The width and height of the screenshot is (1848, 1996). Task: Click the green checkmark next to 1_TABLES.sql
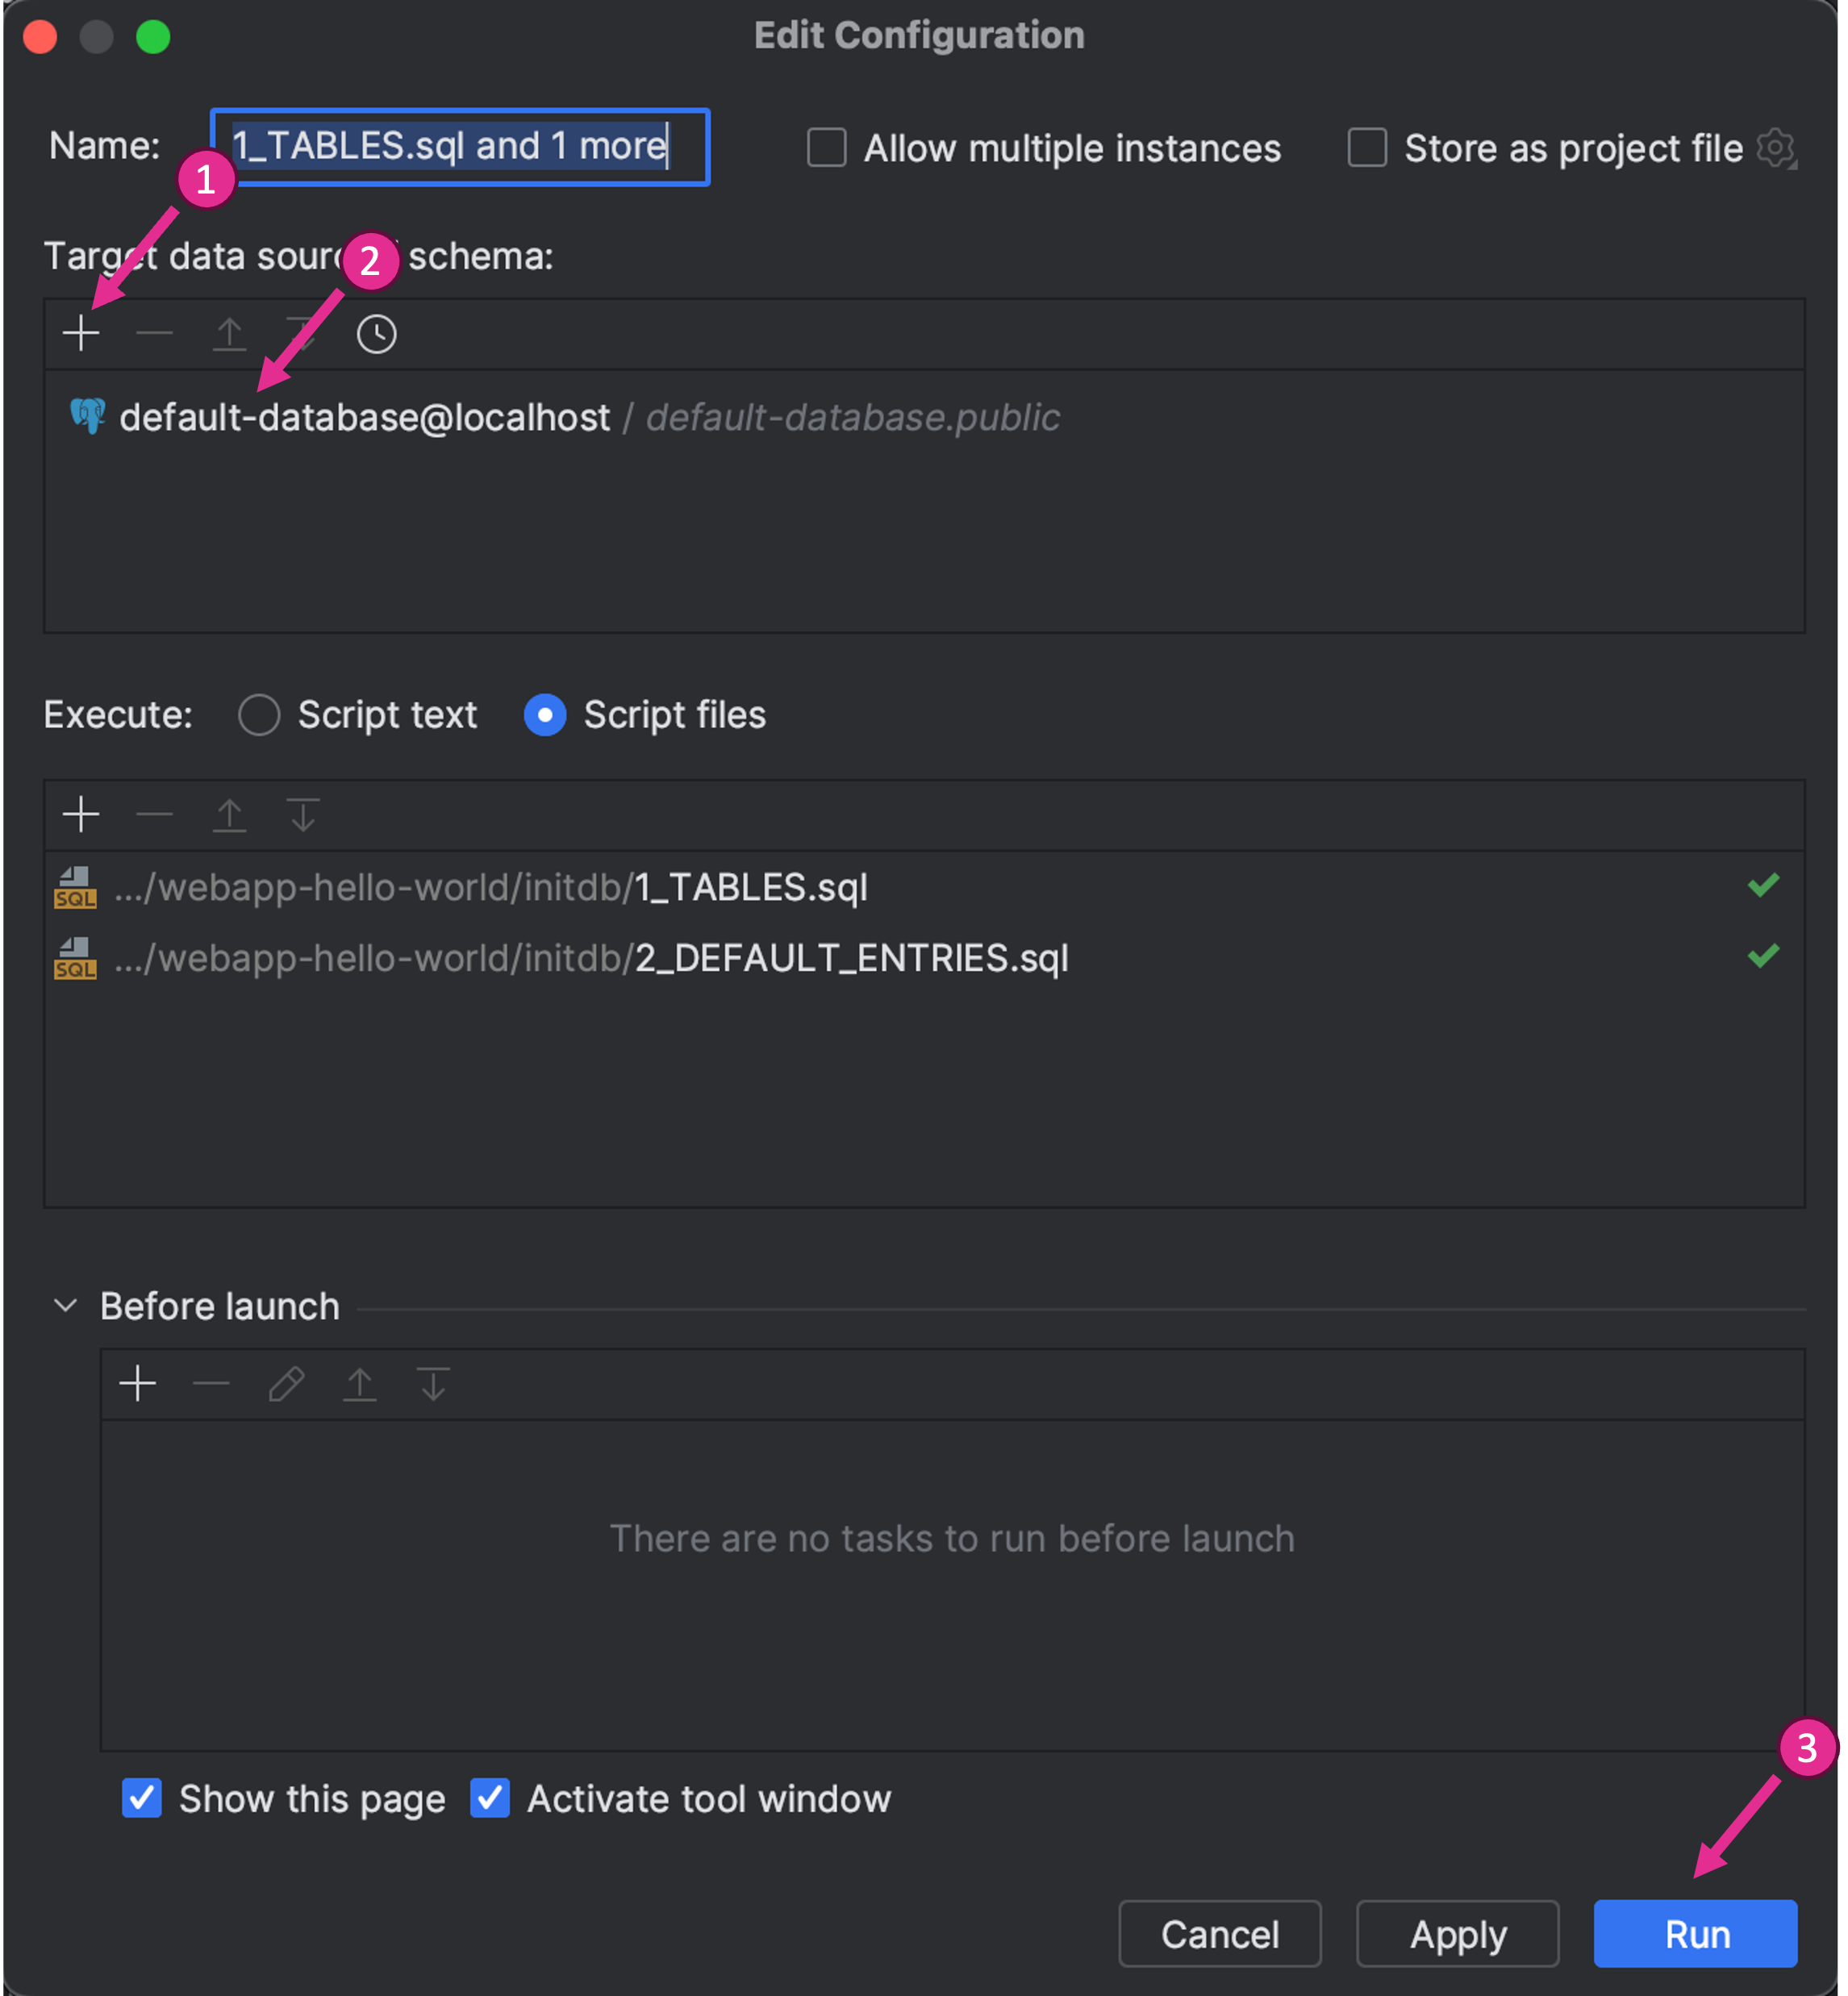point(1764,885)
